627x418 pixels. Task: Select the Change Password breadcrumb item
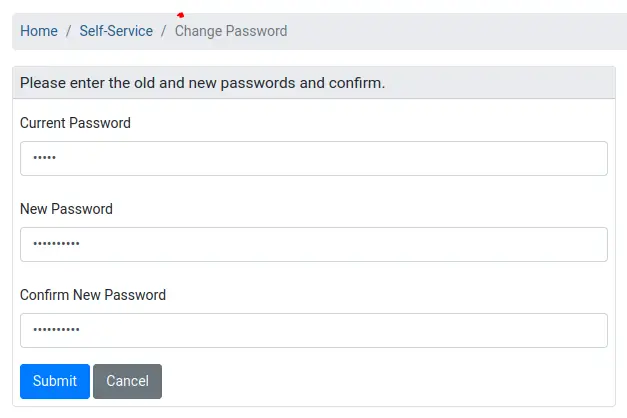pyautogui.click(x=231, y=31)
